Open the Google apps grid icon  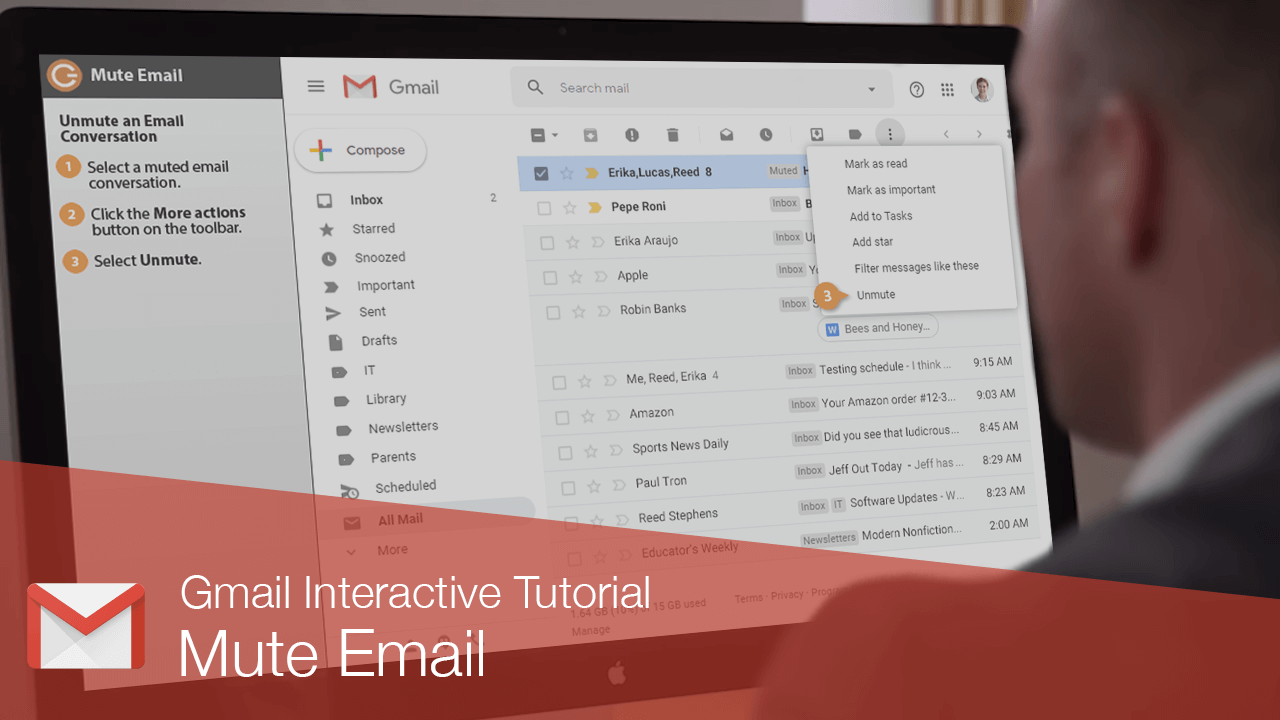click(x=946, y=89)
